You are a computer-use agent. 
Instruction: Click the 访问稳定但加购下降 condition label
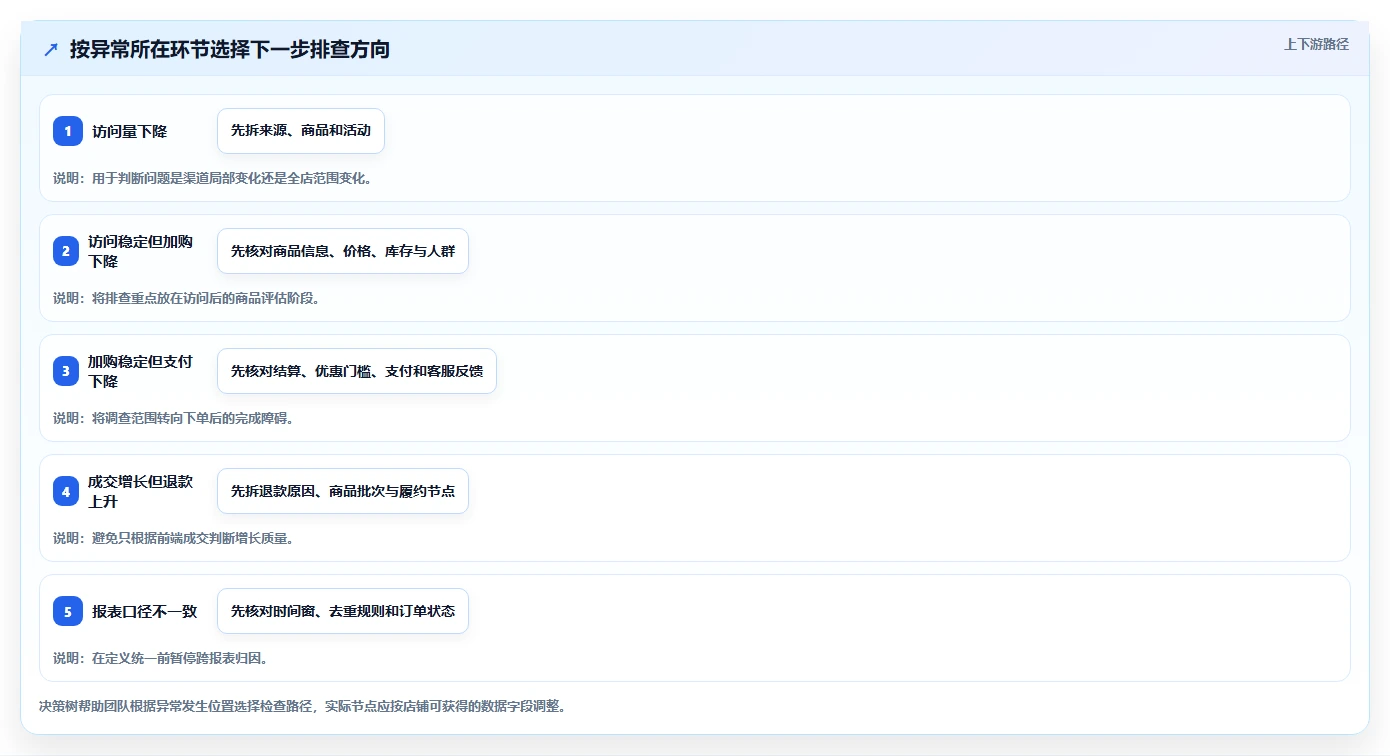coord(140,251)
